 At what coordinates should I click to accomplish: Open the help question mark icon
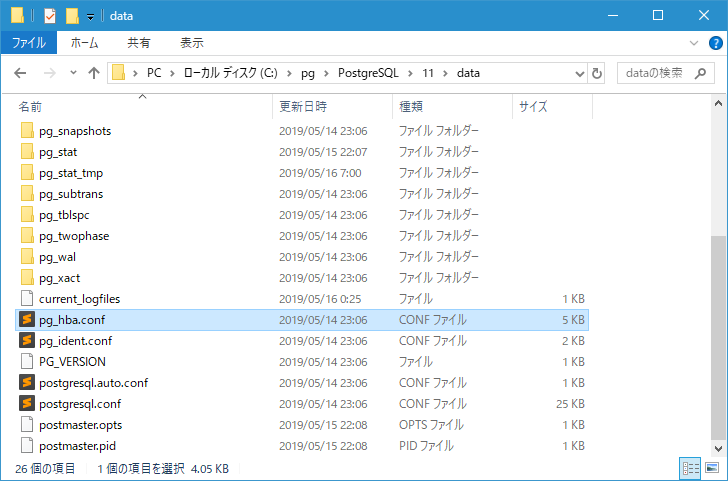click(715, 43)
